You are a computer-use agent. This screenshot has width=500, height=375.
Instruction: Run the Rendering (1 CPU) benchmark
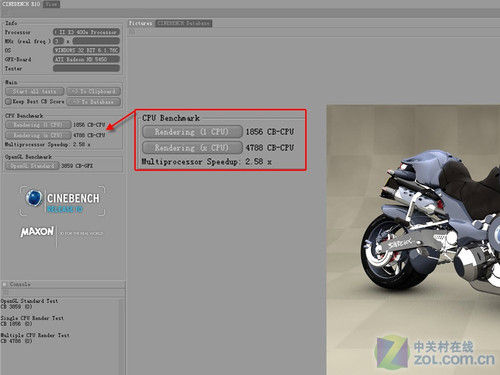click(38, 125)
